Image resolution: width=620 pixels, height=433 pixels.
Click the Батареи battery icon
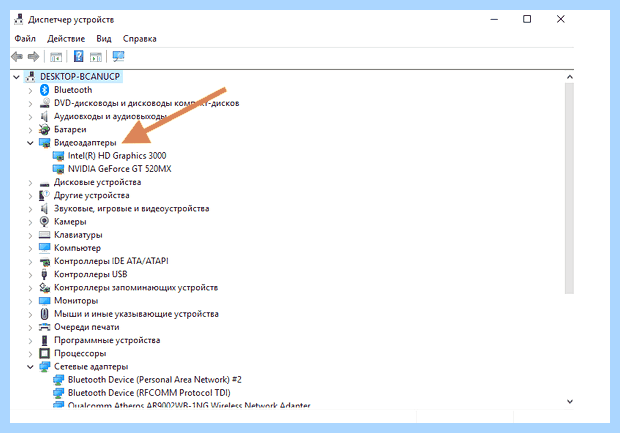click(x=44, y=129)
